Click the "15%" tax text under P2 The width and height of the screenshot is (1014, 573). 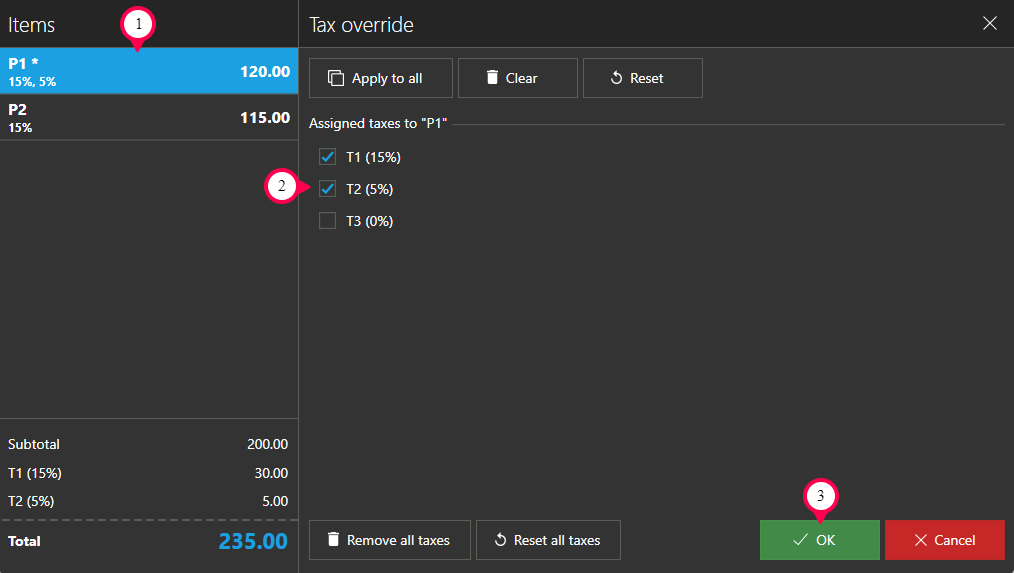pyautogui.click(x=20, y=128)
